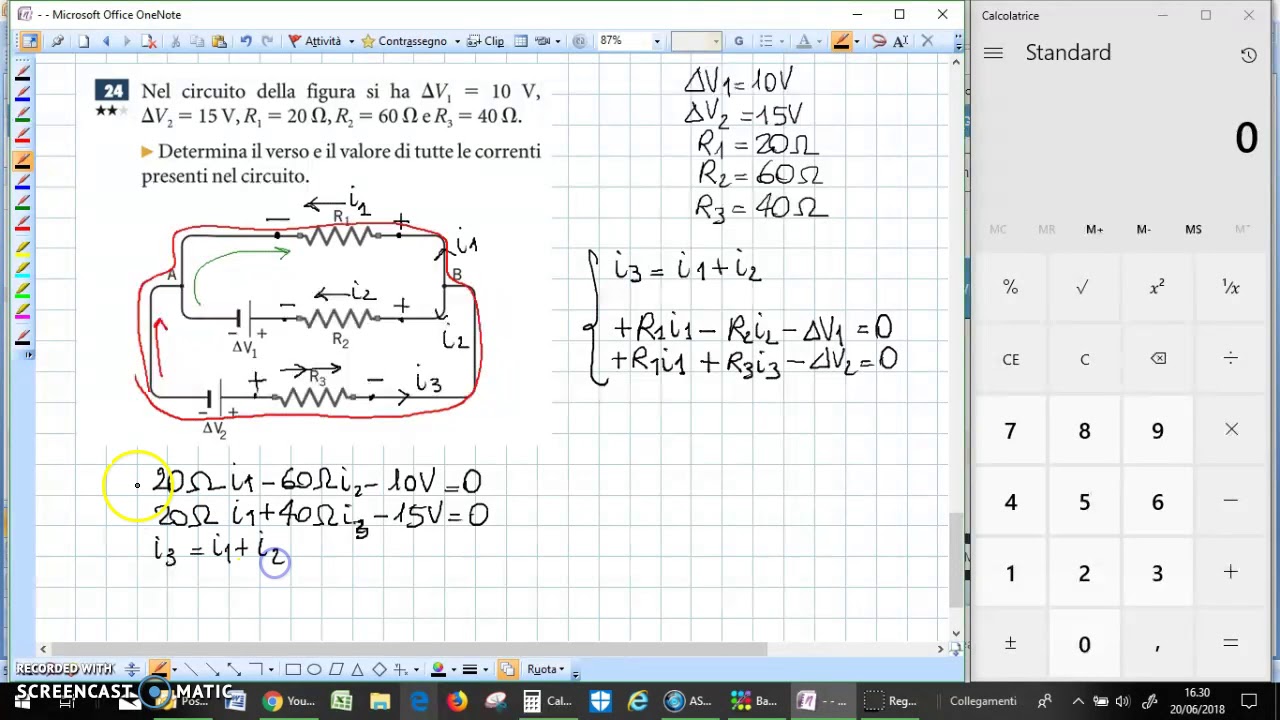The width and height of the screenshot is (1280, 720).
Task: Select the lasso selection tool in toolbar
Action: click(x=878, y=41)
